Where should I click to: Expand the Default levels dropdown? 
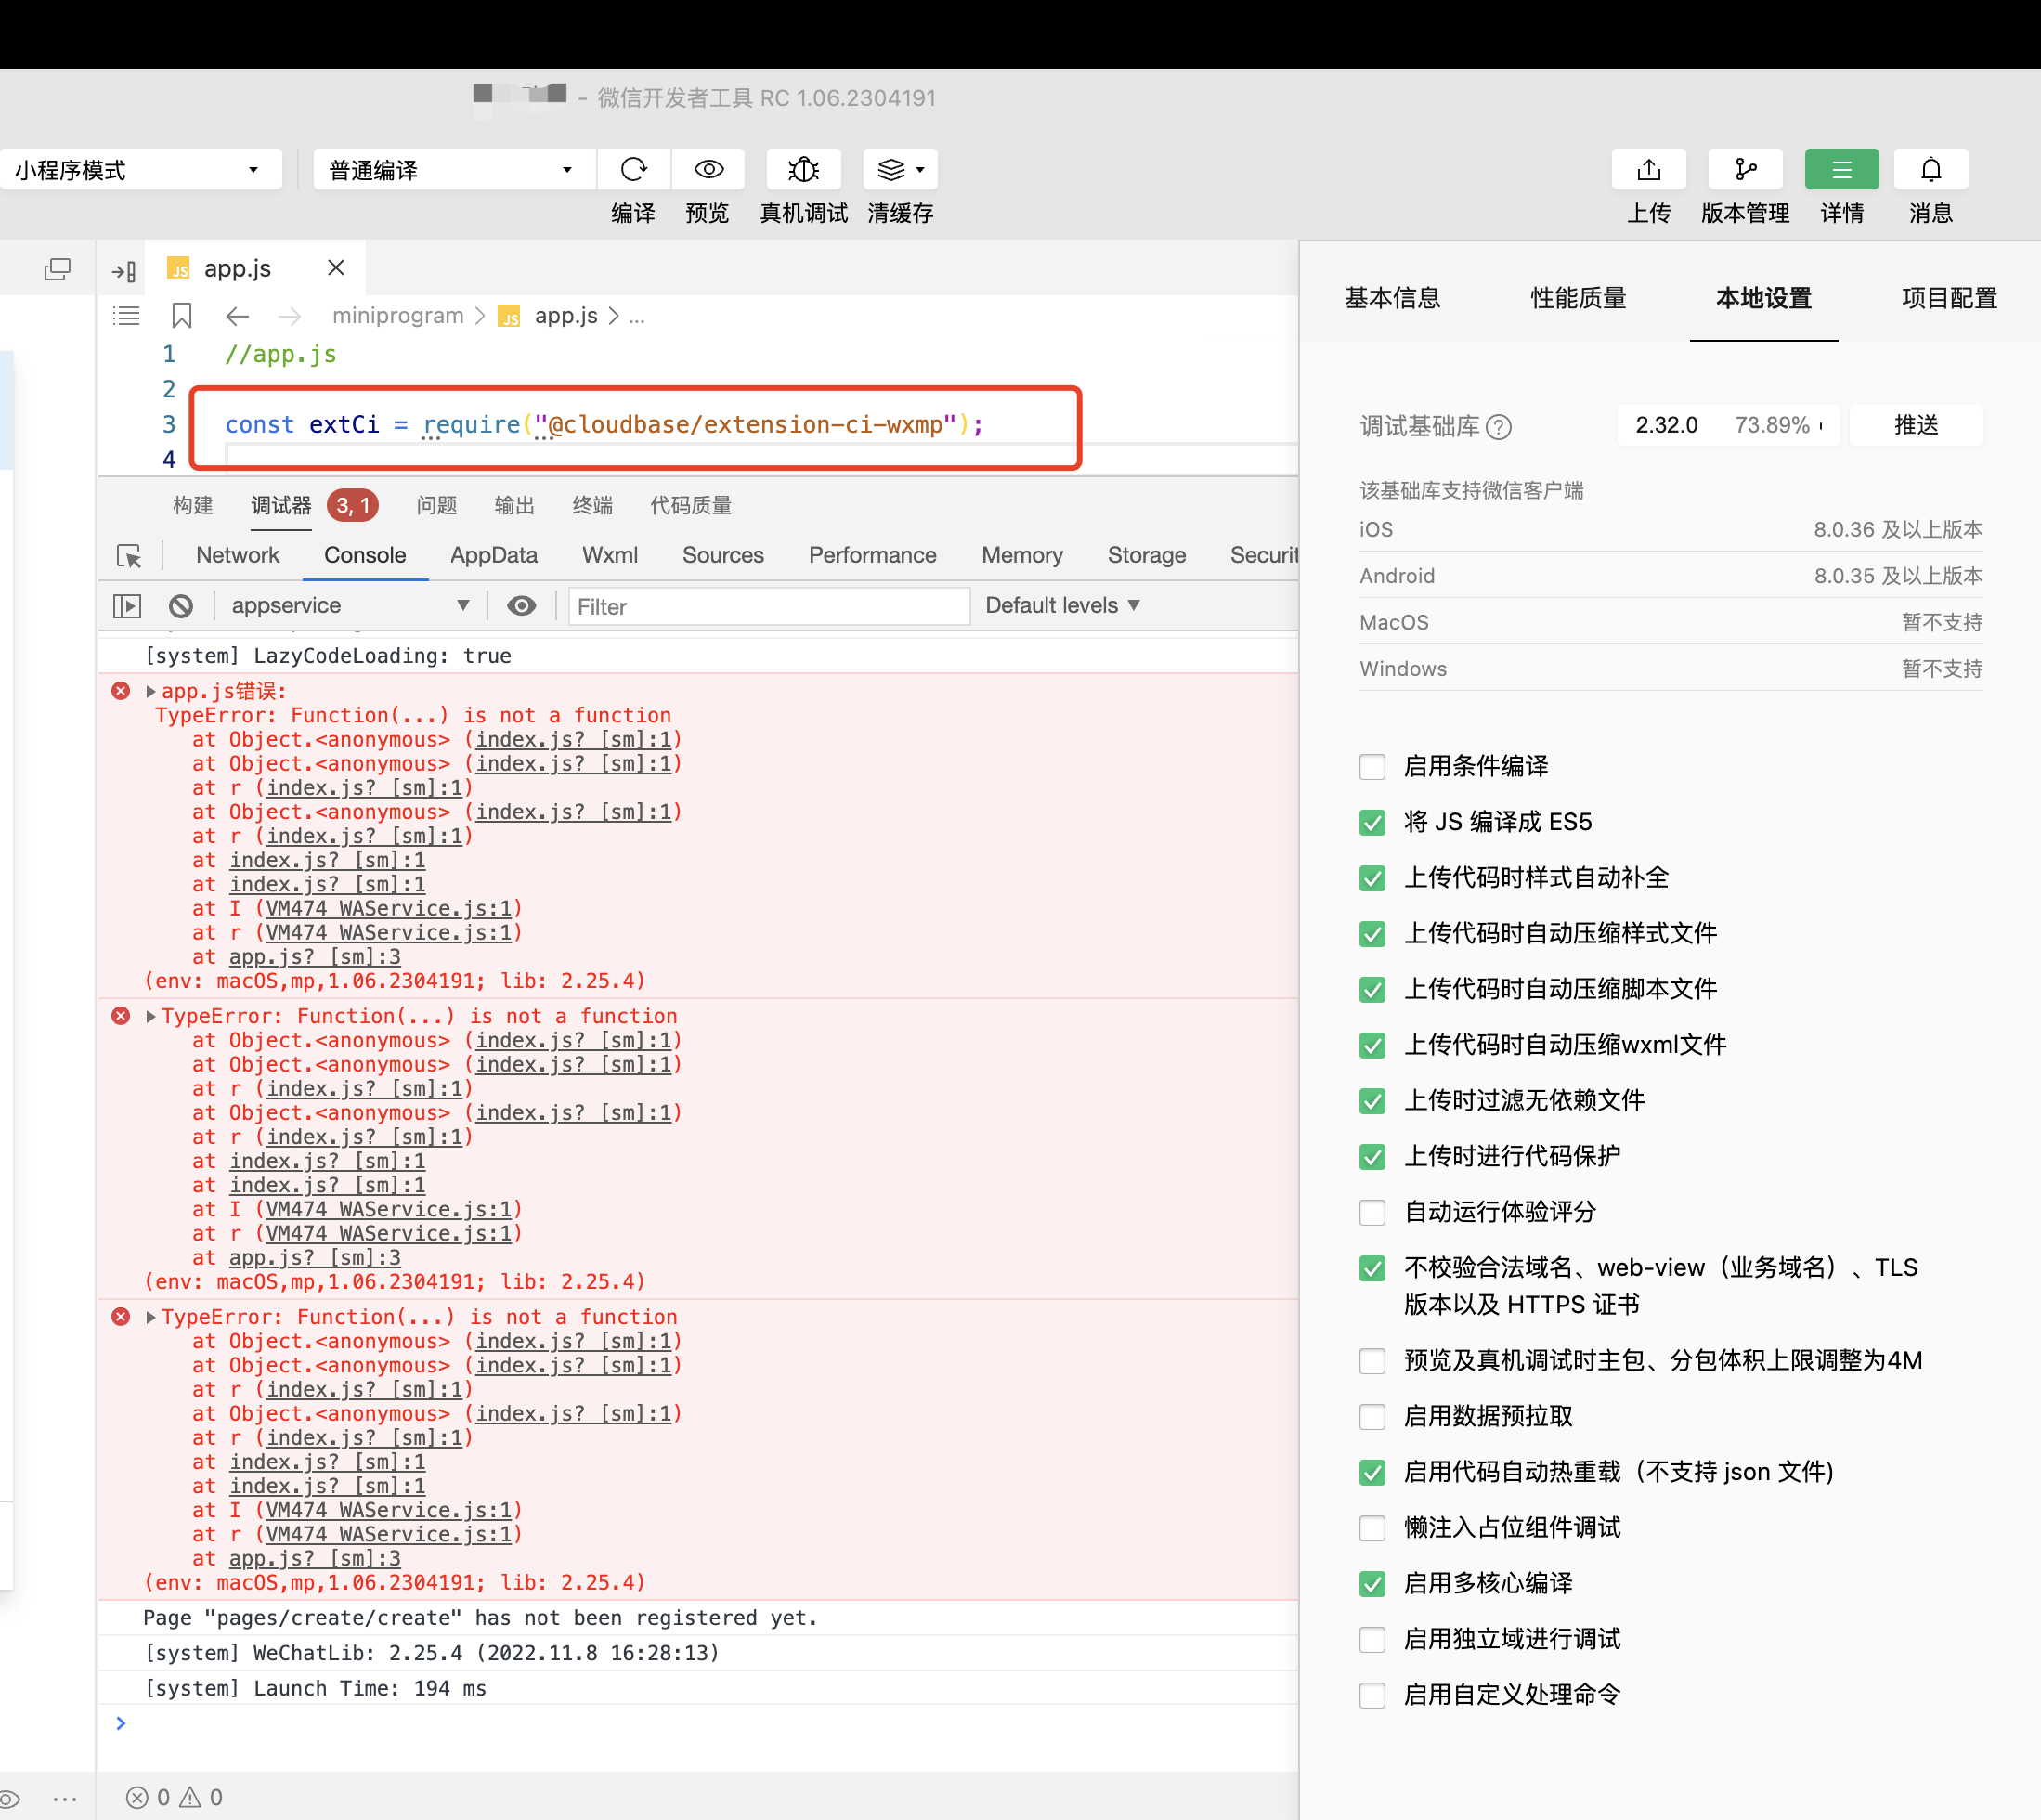tap(1062, 606)
